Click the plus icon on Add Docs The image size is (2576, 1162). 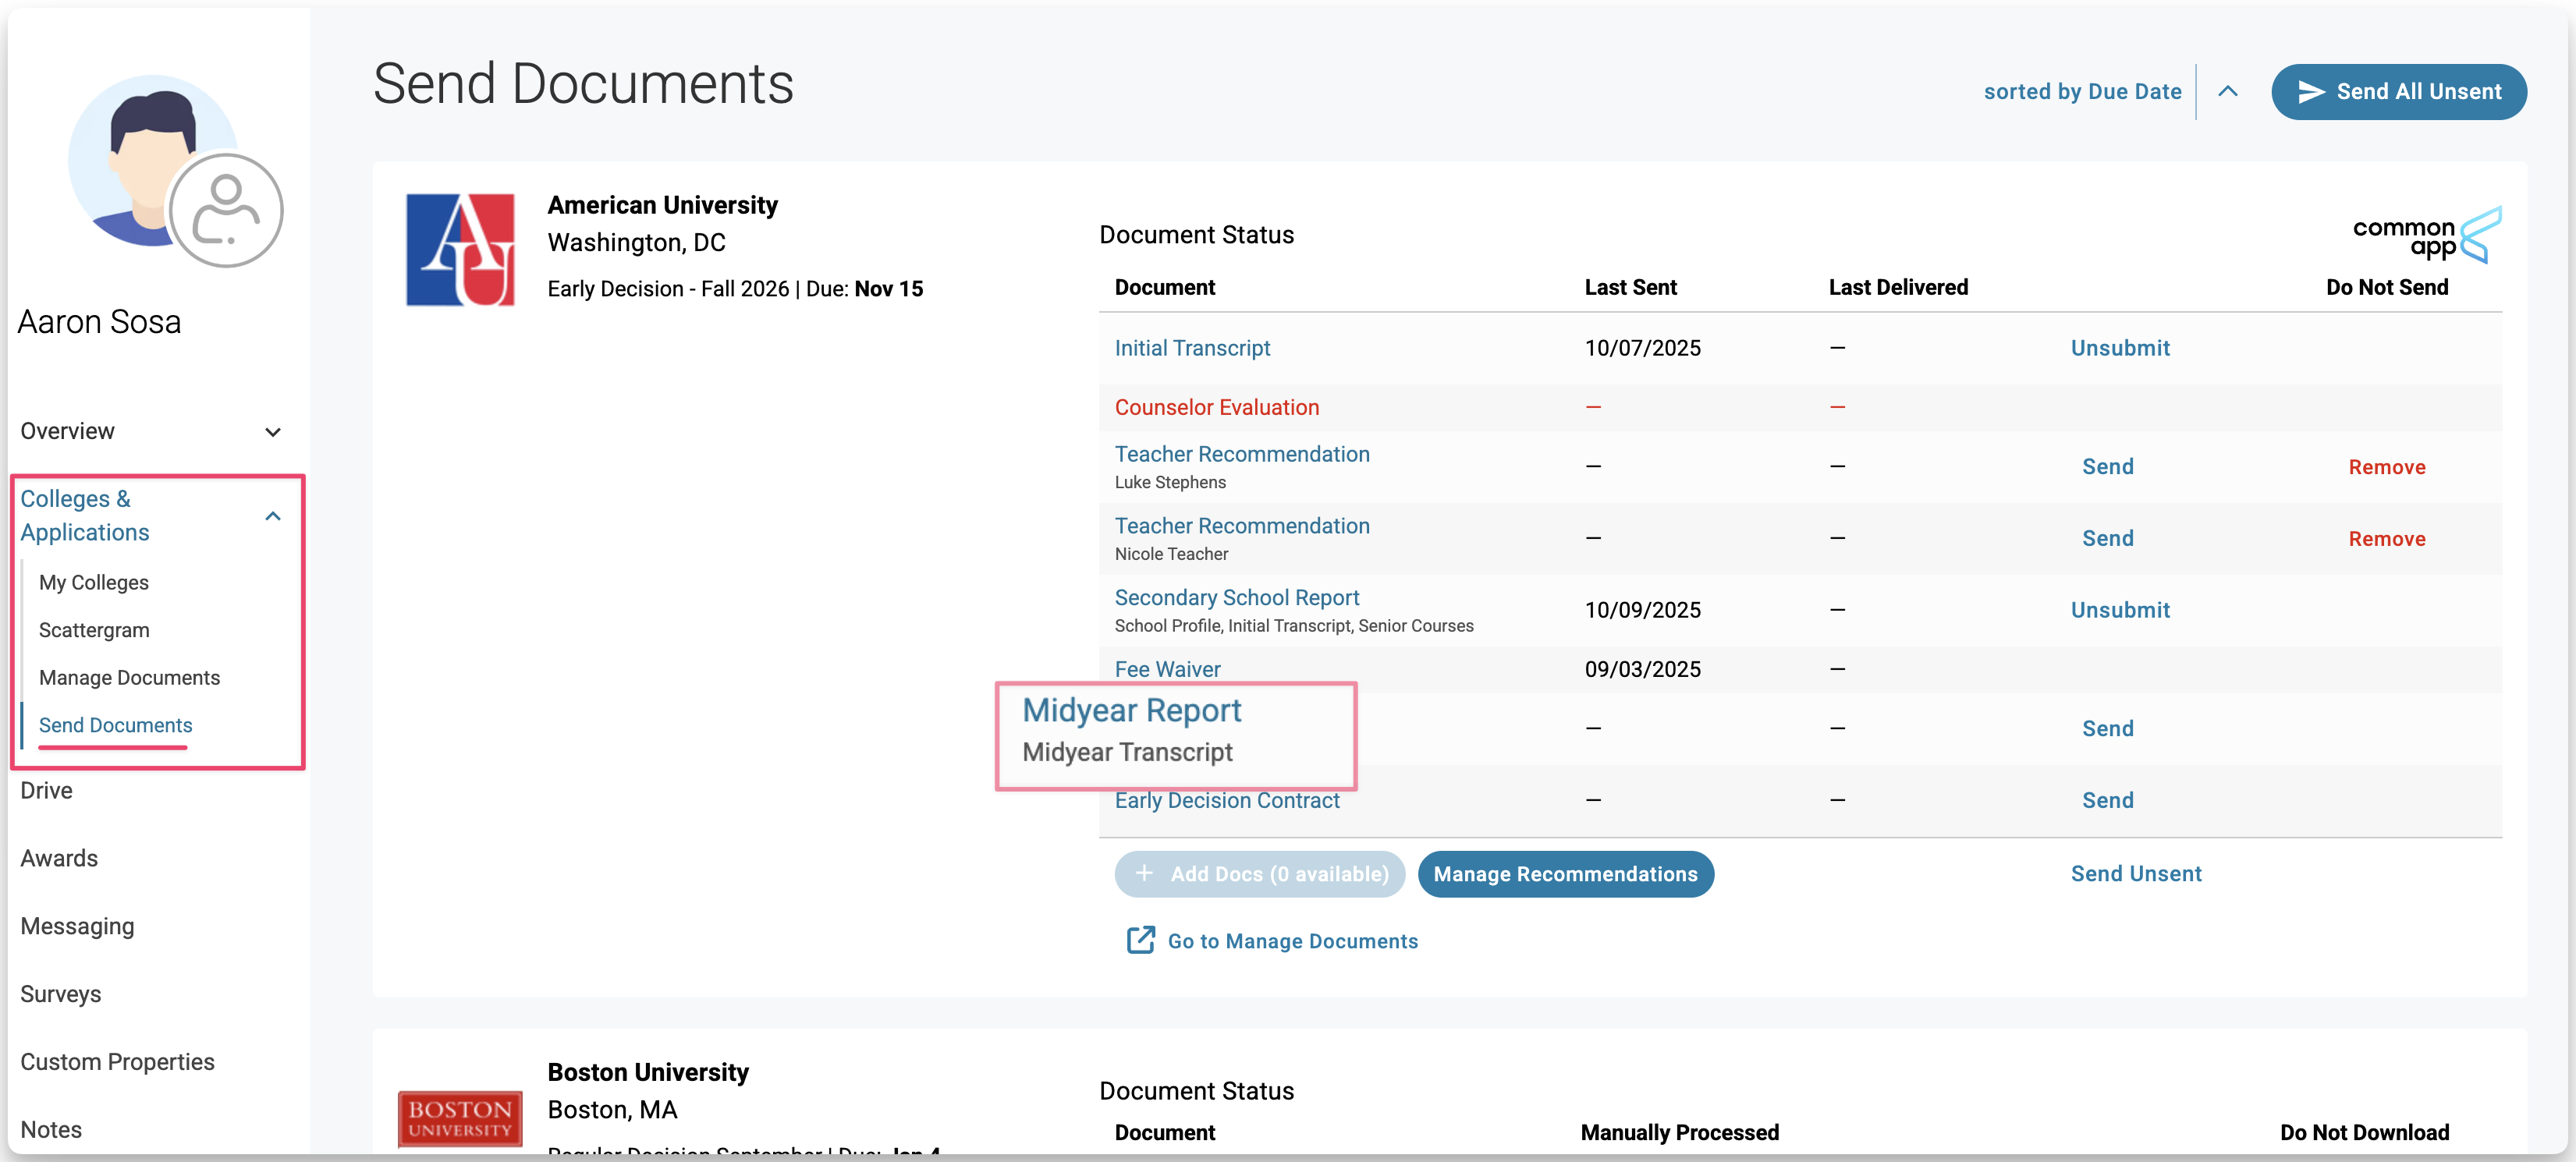pyautogui.click(x=1144, y=873)
